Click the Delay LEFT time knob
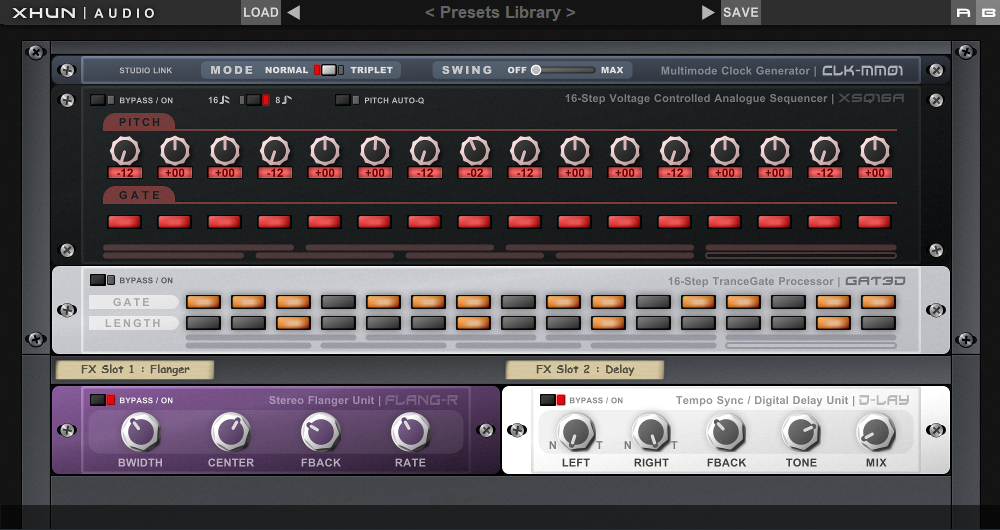Image resolution: width=1000 pixels, height=530 pixels. pos(576,432)
